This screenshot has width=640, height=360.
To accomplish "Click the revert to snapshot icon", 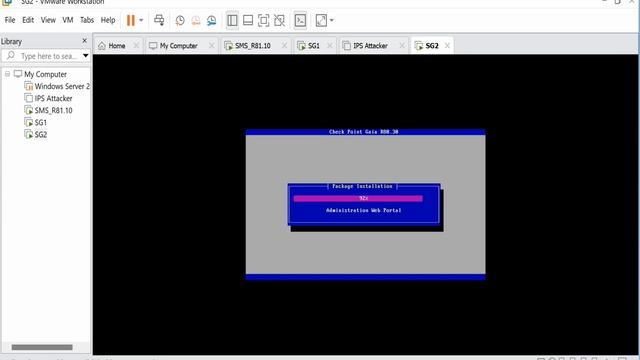I will [x=196, y=20].
